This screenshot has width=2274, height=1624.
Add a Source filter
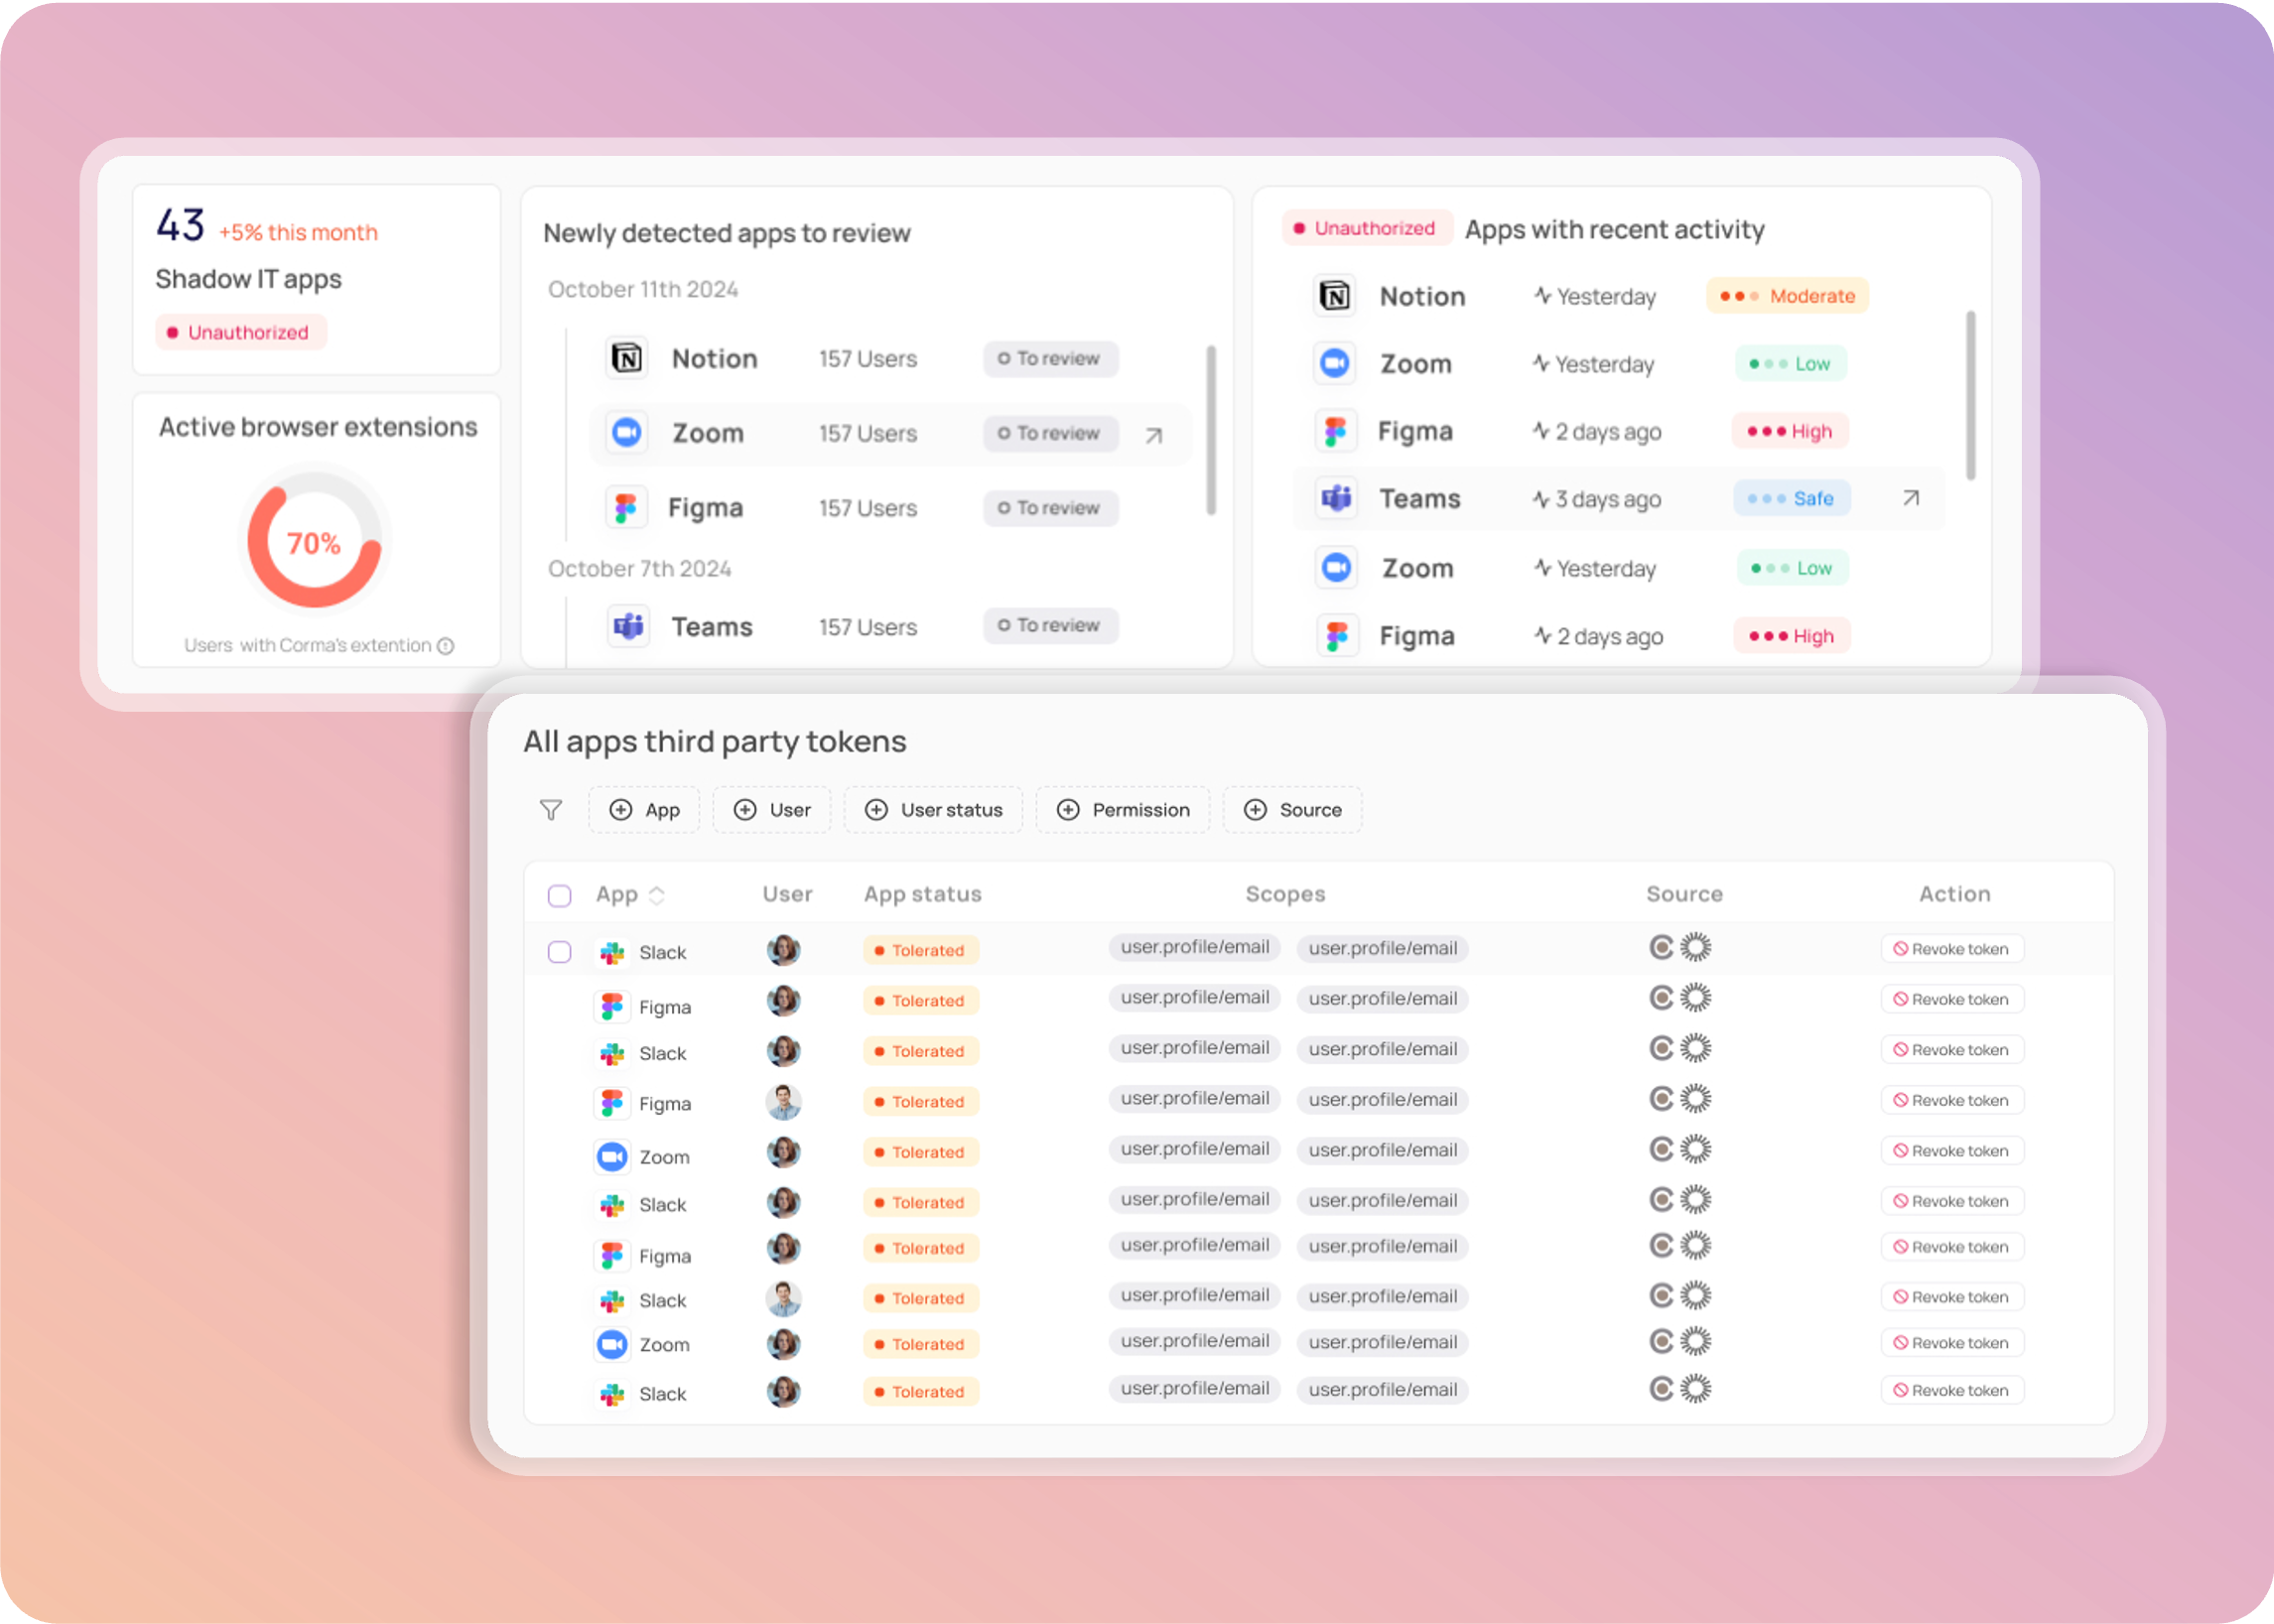1292,809
